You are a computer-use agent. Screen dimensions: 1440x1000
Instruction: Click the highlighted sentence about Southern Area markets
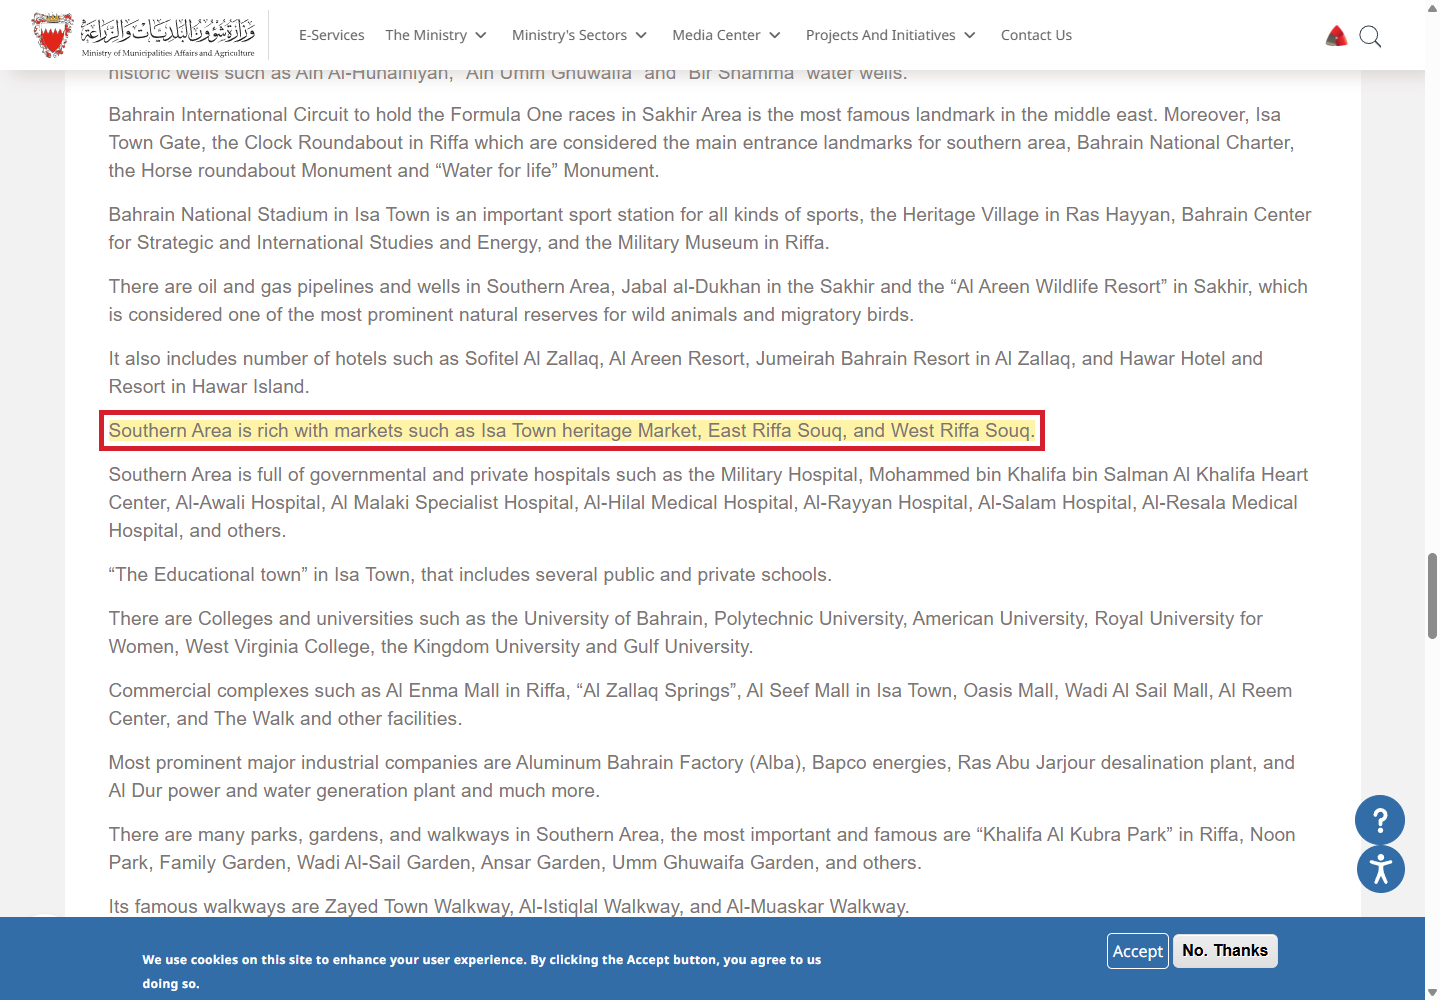pyautogui.click(x=572, y=430)
